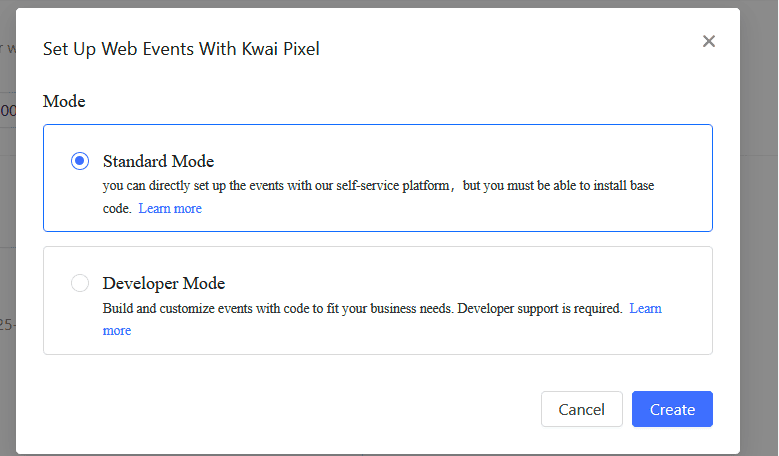Click the Standard Mode description text
779x456 pixels.
click(300, 186)
